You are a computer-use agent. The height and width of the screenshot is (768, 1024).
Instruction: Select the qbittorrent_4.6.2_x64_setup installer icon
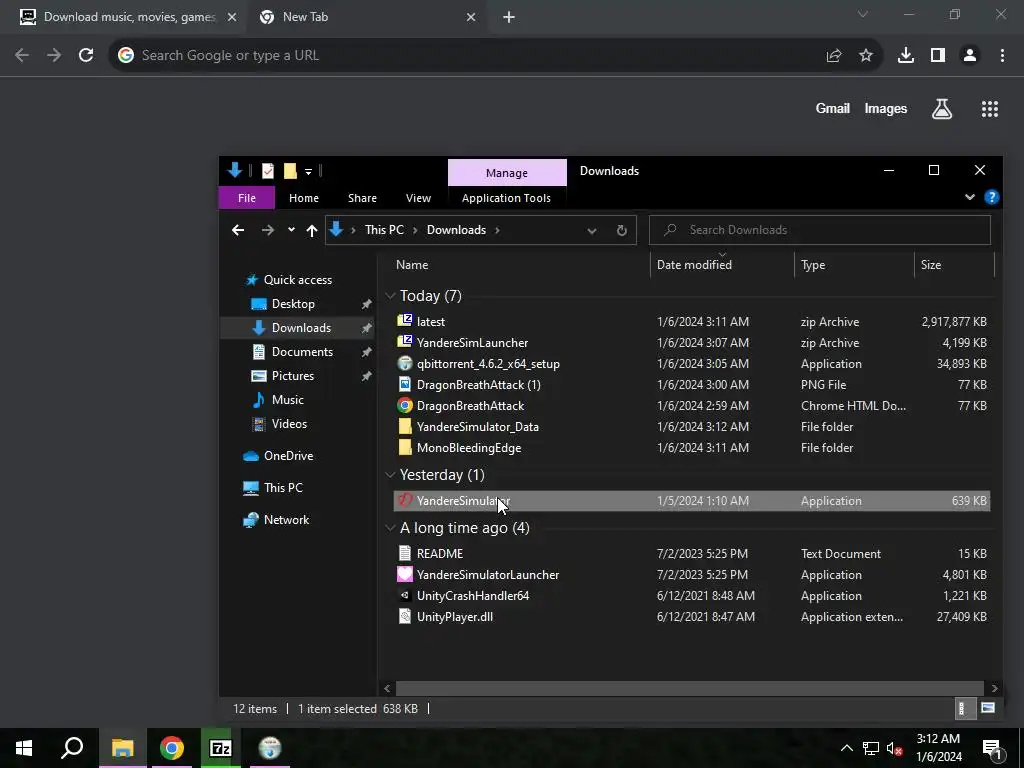click(x=405, y=363)
